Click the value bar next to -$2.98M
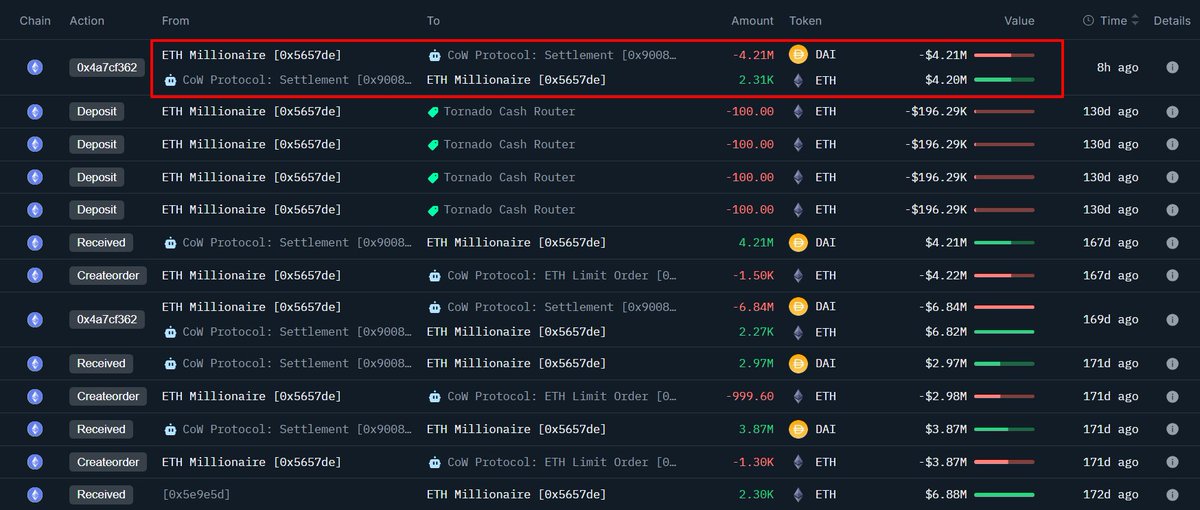The image size is (1200, 510). click(x=1004, y=397)
